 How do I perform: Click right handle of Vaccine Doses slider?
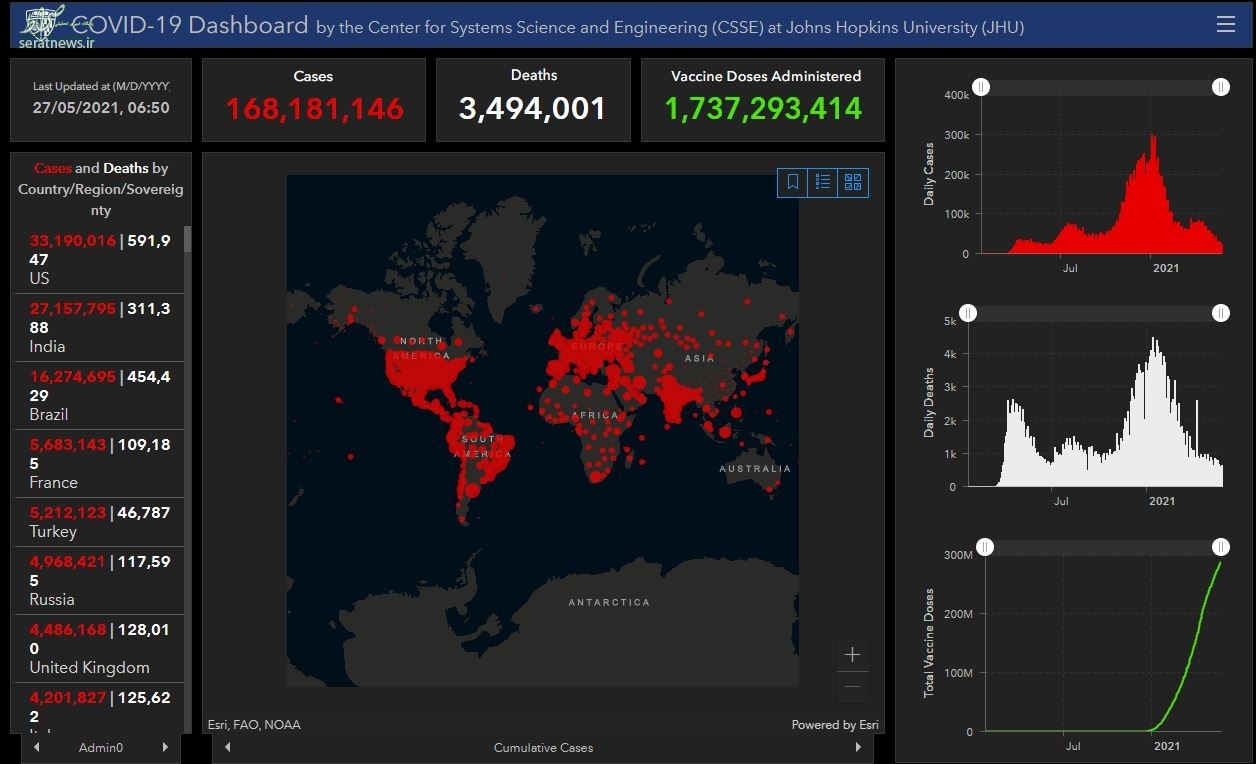coord(1220,546)
